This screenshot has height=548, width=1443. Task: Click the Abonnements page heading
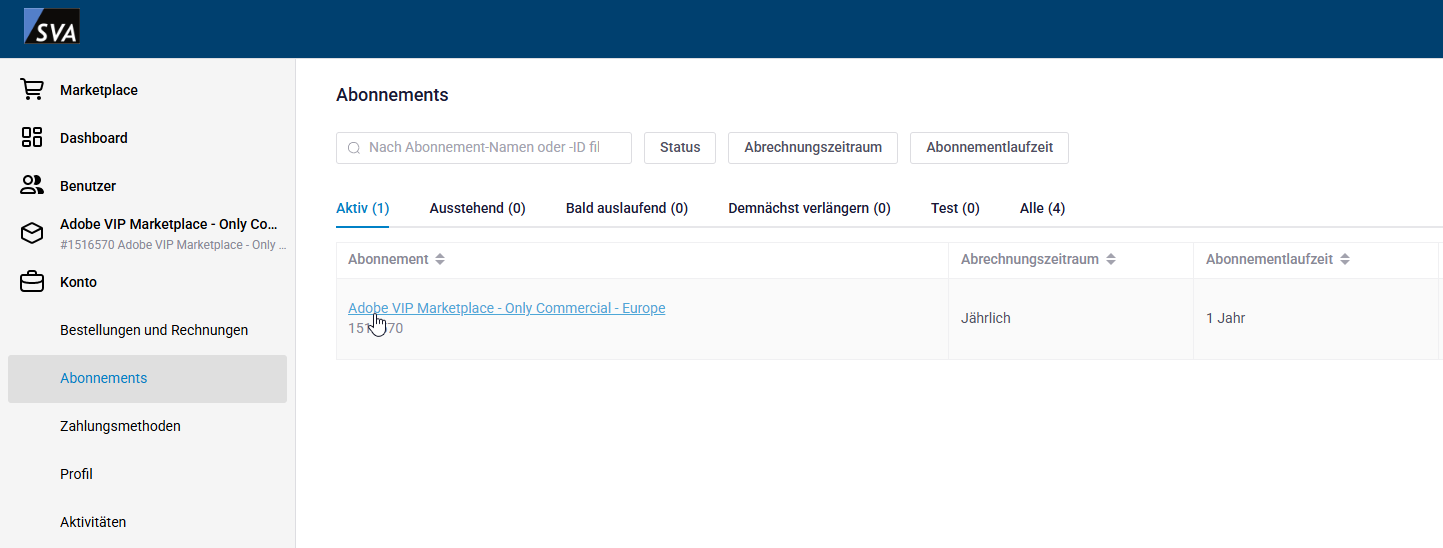tap(392, 95)
